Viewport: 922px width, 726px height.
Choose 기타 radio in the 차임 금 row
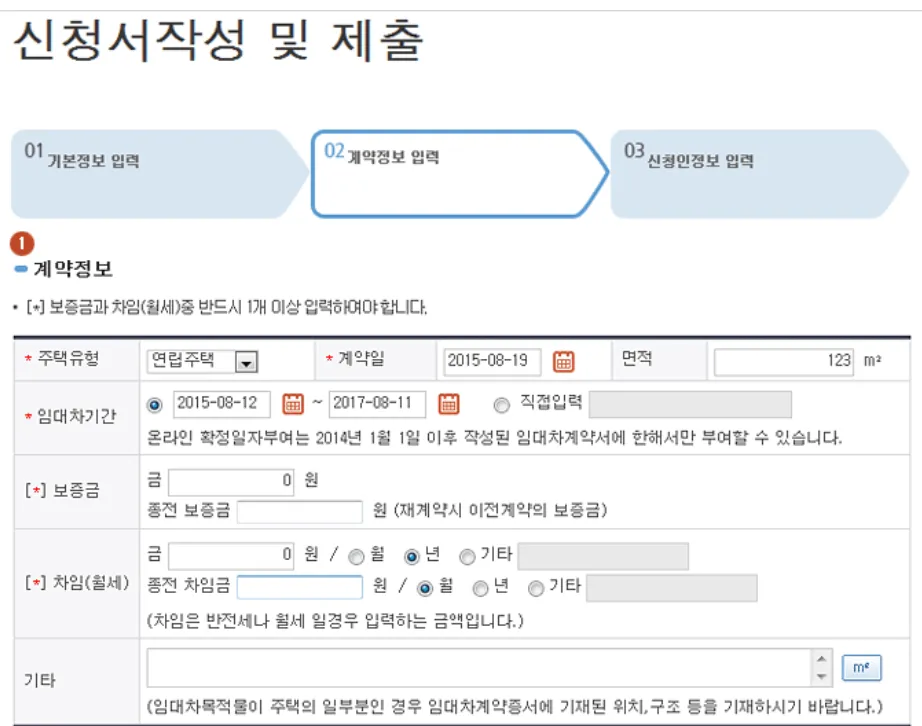pos(467,556)
